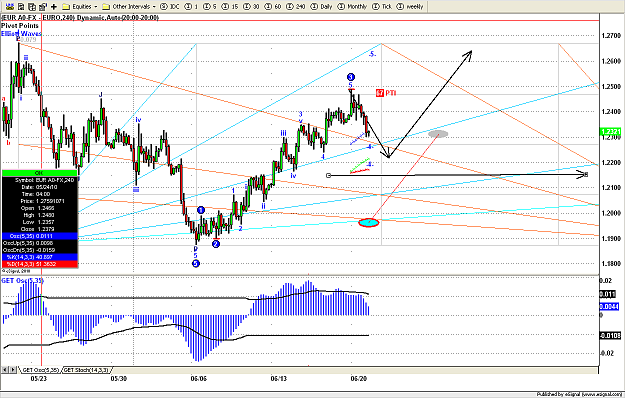Click the Time 04:00 row
This screenshot has height=398, width=625.
39,194
